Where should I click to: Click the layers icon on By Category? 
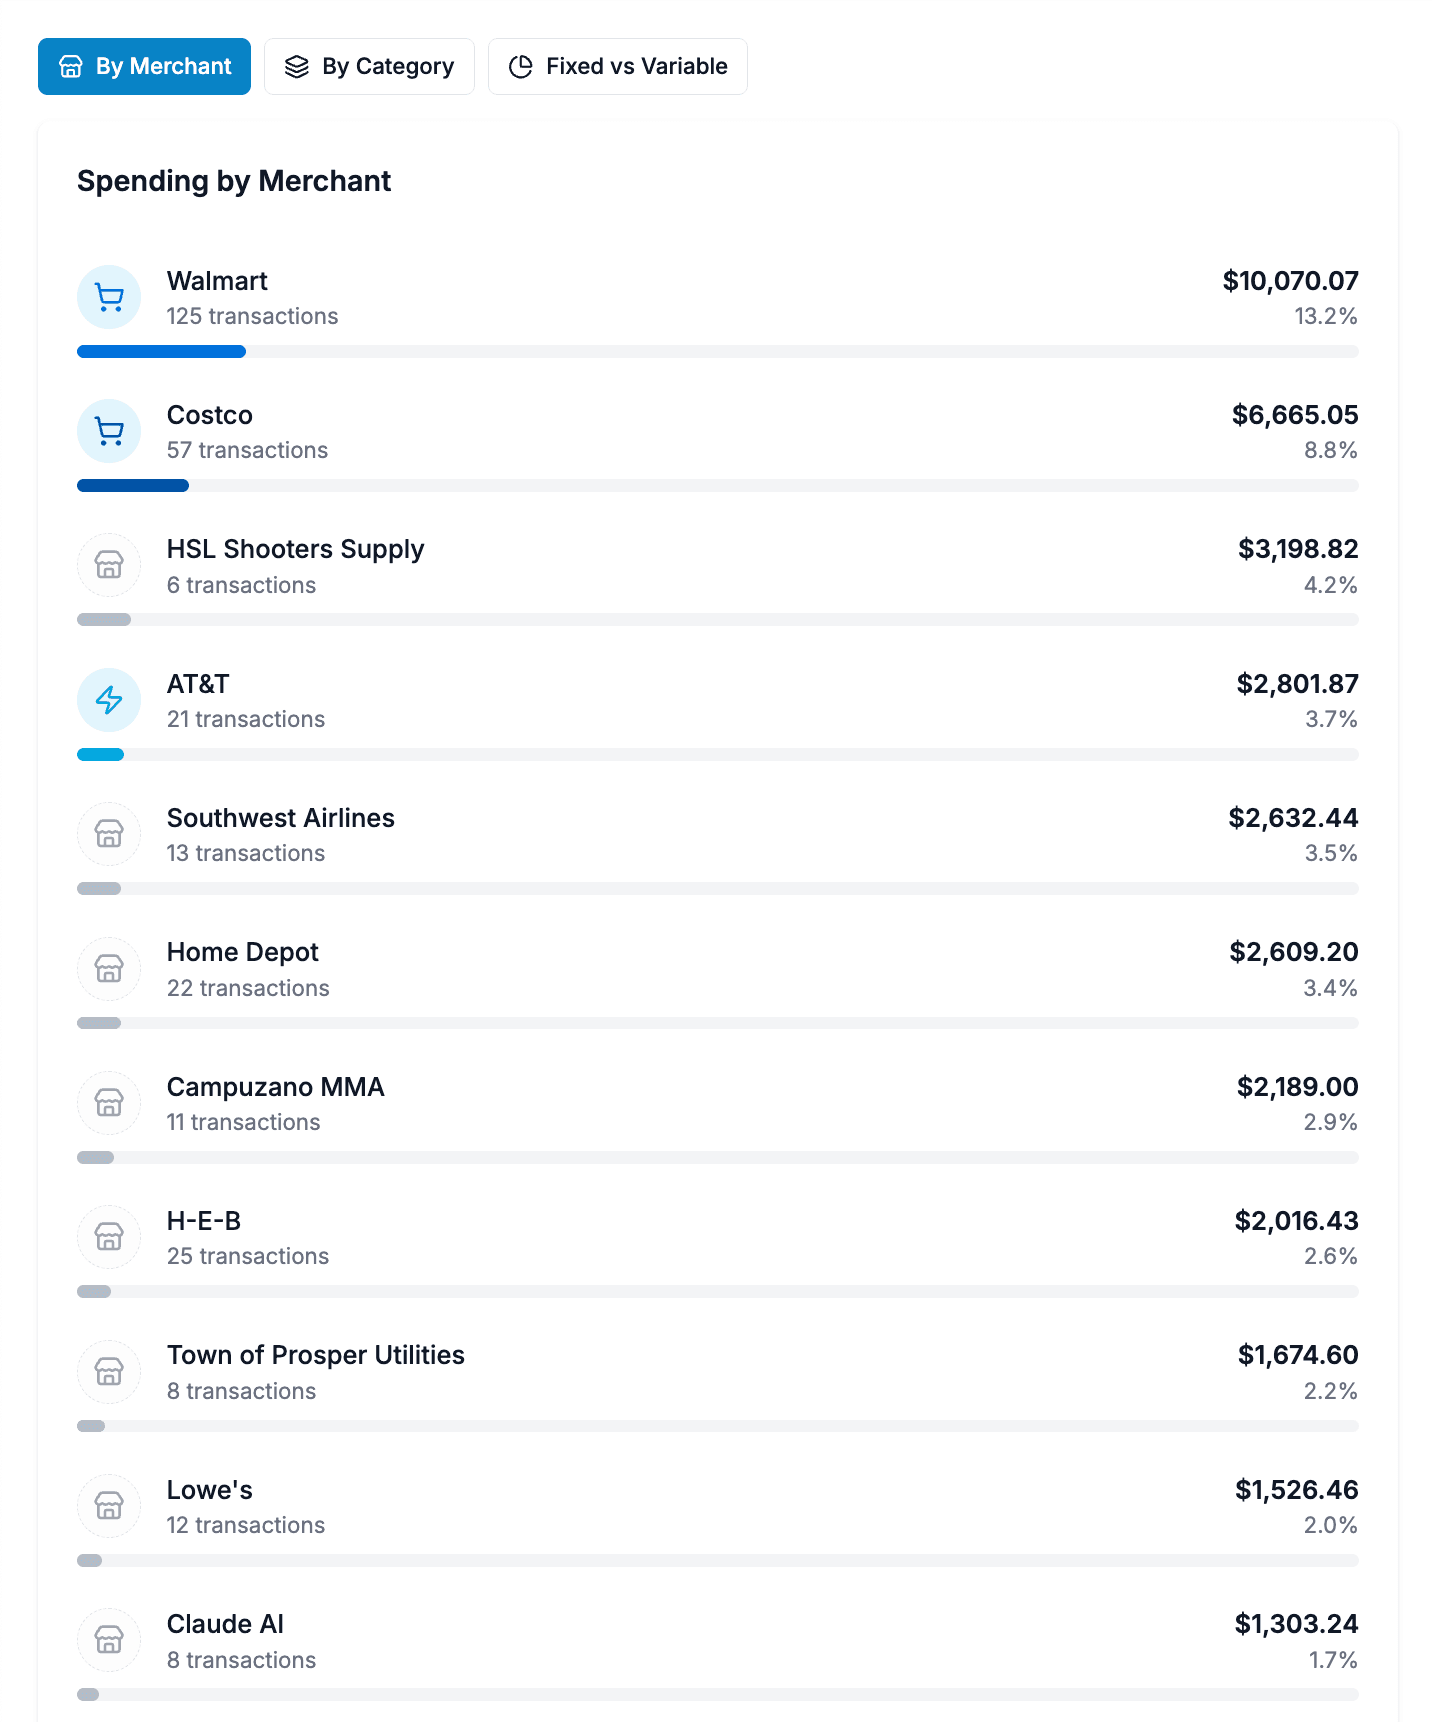[x=296, y=66]
